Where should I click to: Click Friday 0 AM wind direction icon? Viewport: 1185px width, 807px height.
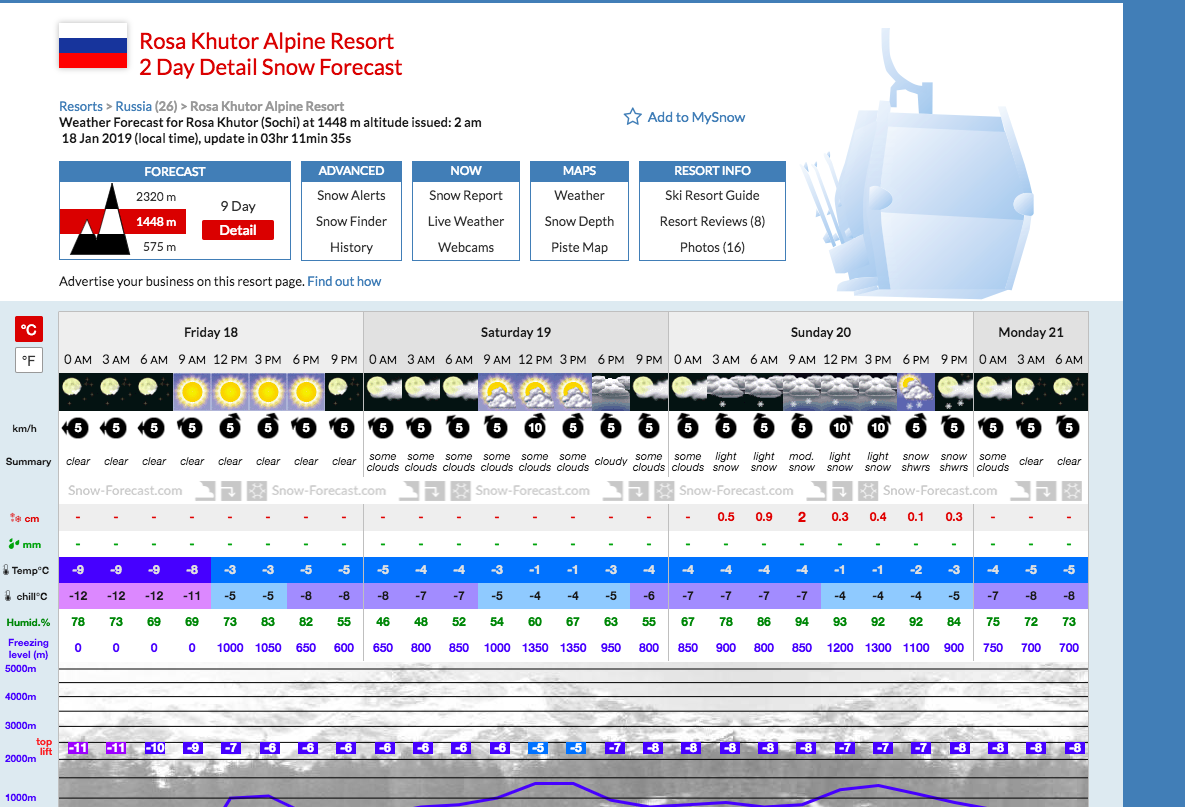coord(76,428)
